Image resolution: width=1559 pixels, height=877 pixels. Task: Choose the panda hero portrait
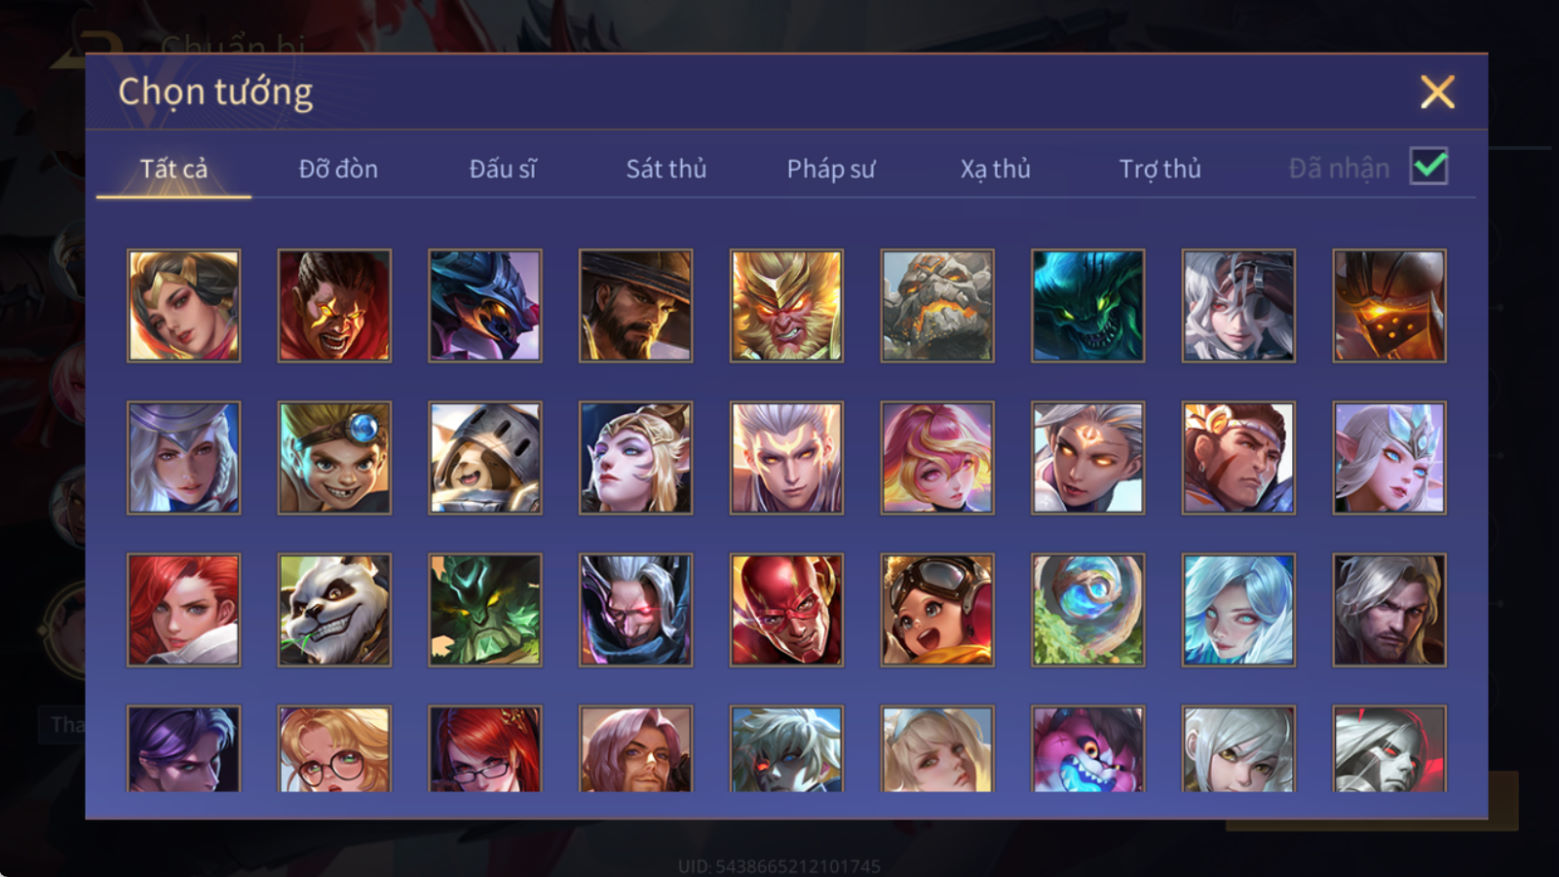pos(334,610)
